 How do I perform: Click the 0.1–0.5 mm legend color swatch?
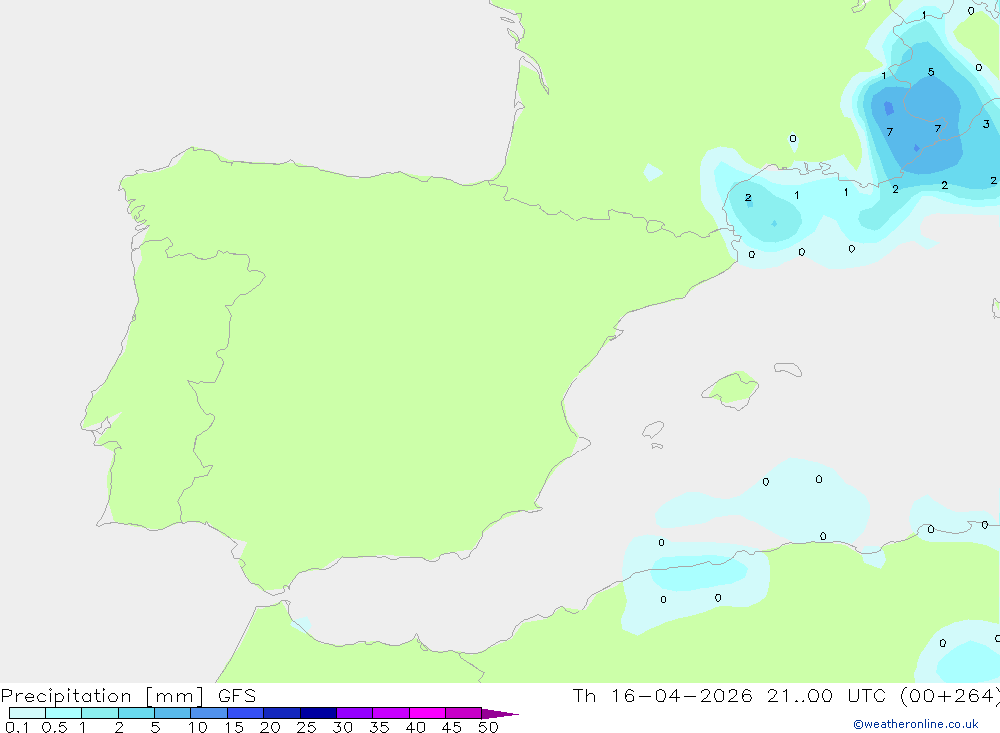click(x=27, y=713)
